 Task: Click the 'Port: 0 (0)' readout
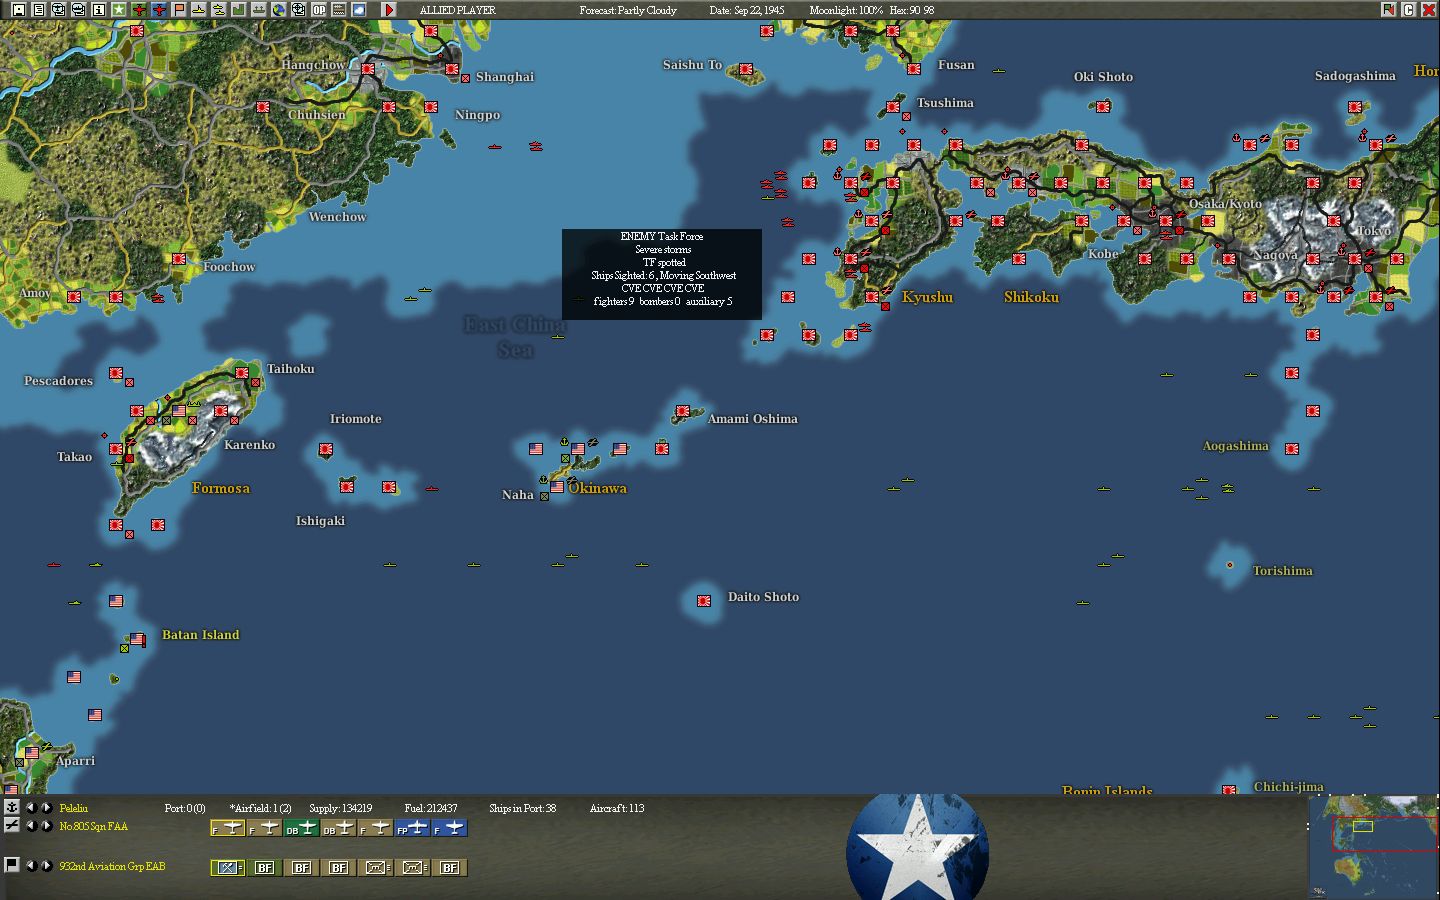pyautogui.click(x=185, y=808)
